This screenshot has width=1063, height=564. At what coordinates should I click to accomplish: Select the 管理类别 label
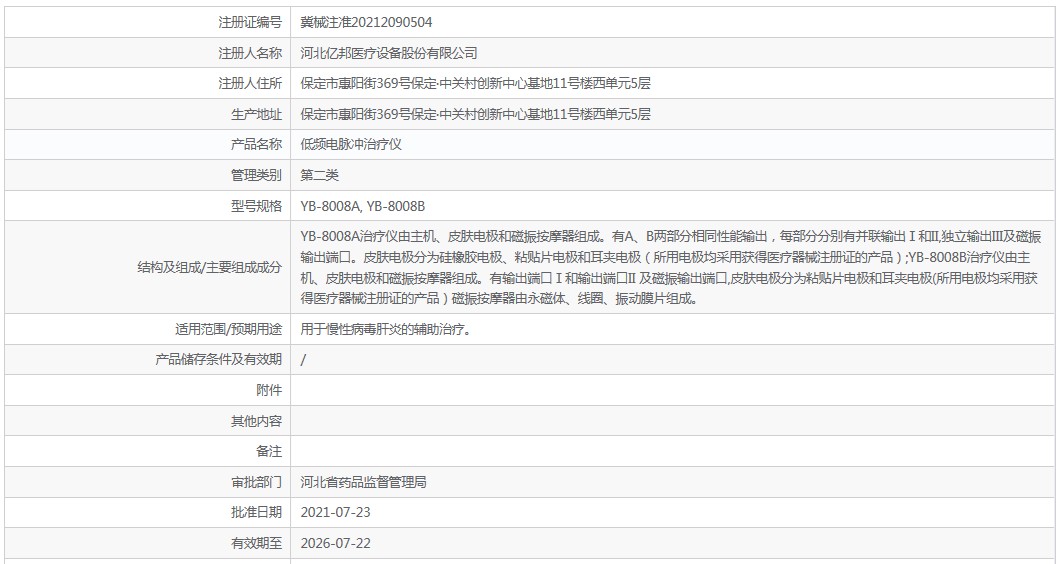(x=256, y=176)
